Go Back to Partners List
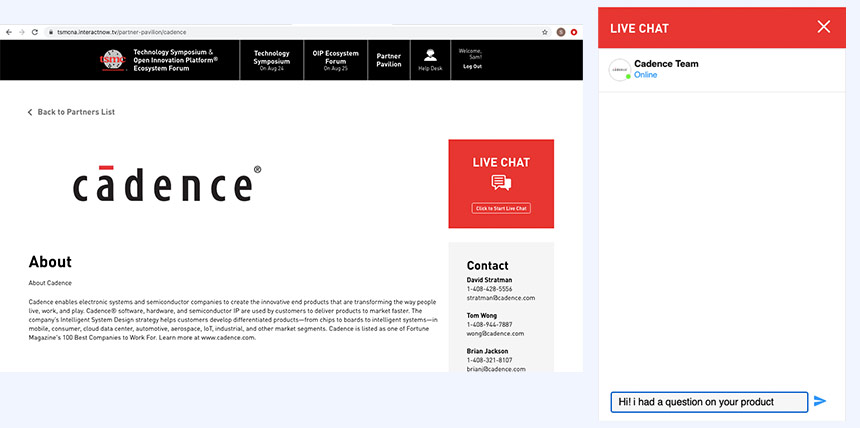This screenshot has width=860, height=428. coord(71,112)
